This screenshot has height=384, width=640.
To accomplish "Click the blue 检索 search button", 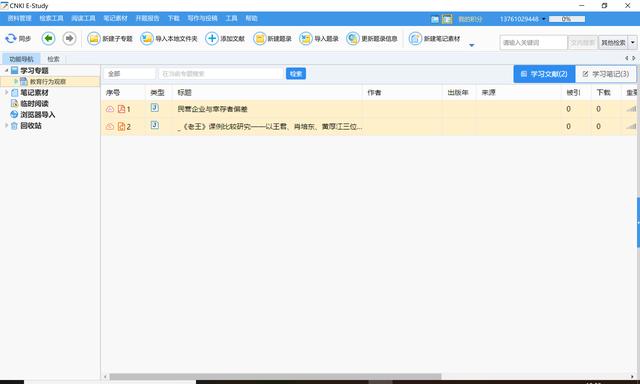I will tap(296, 74).
